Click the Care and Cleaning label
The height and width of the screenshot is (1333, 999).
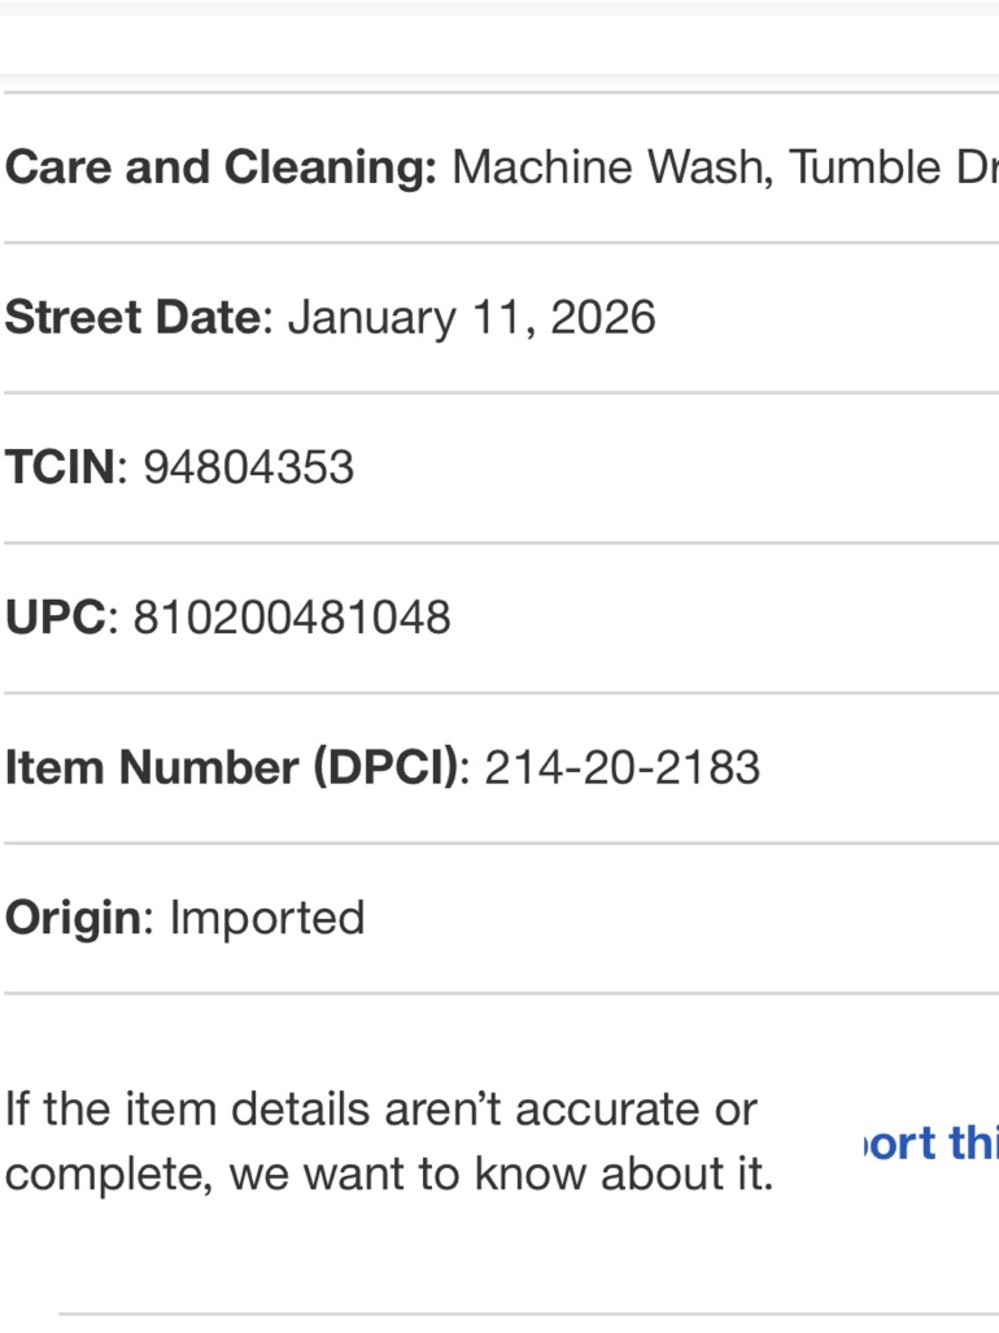click(x=220, y=167)
